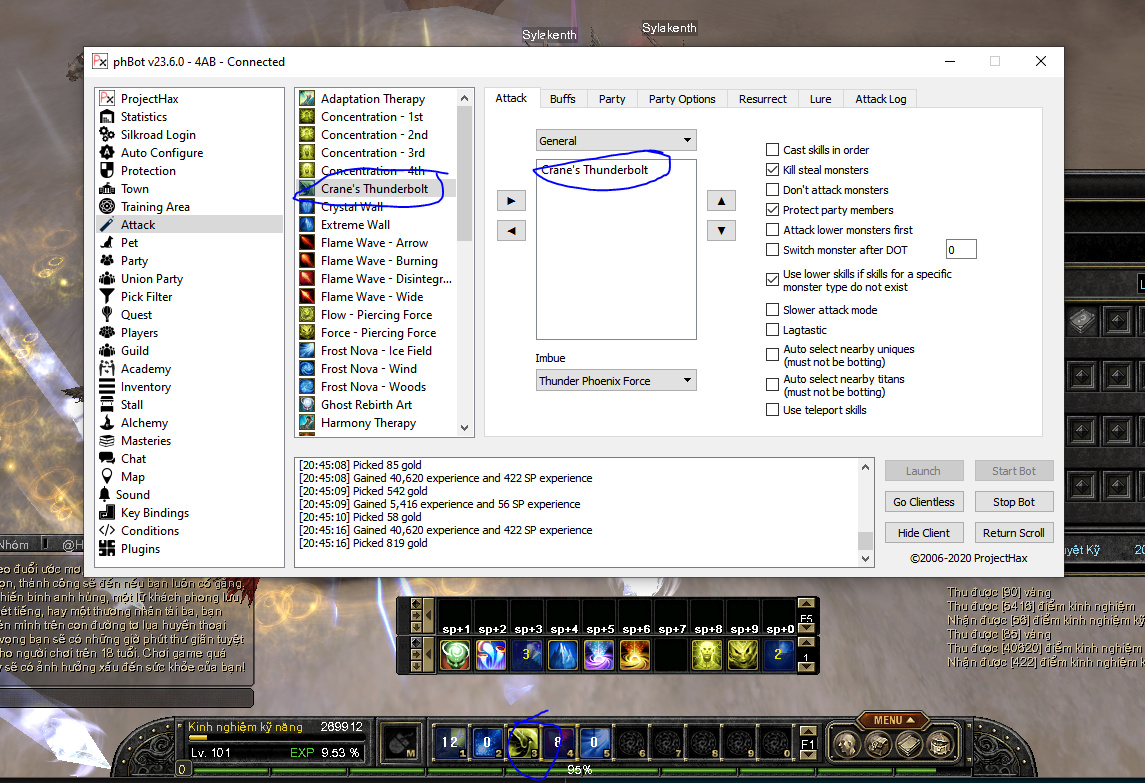
Task: Open the Attack Log tab
Action: [x=880, y=99]
